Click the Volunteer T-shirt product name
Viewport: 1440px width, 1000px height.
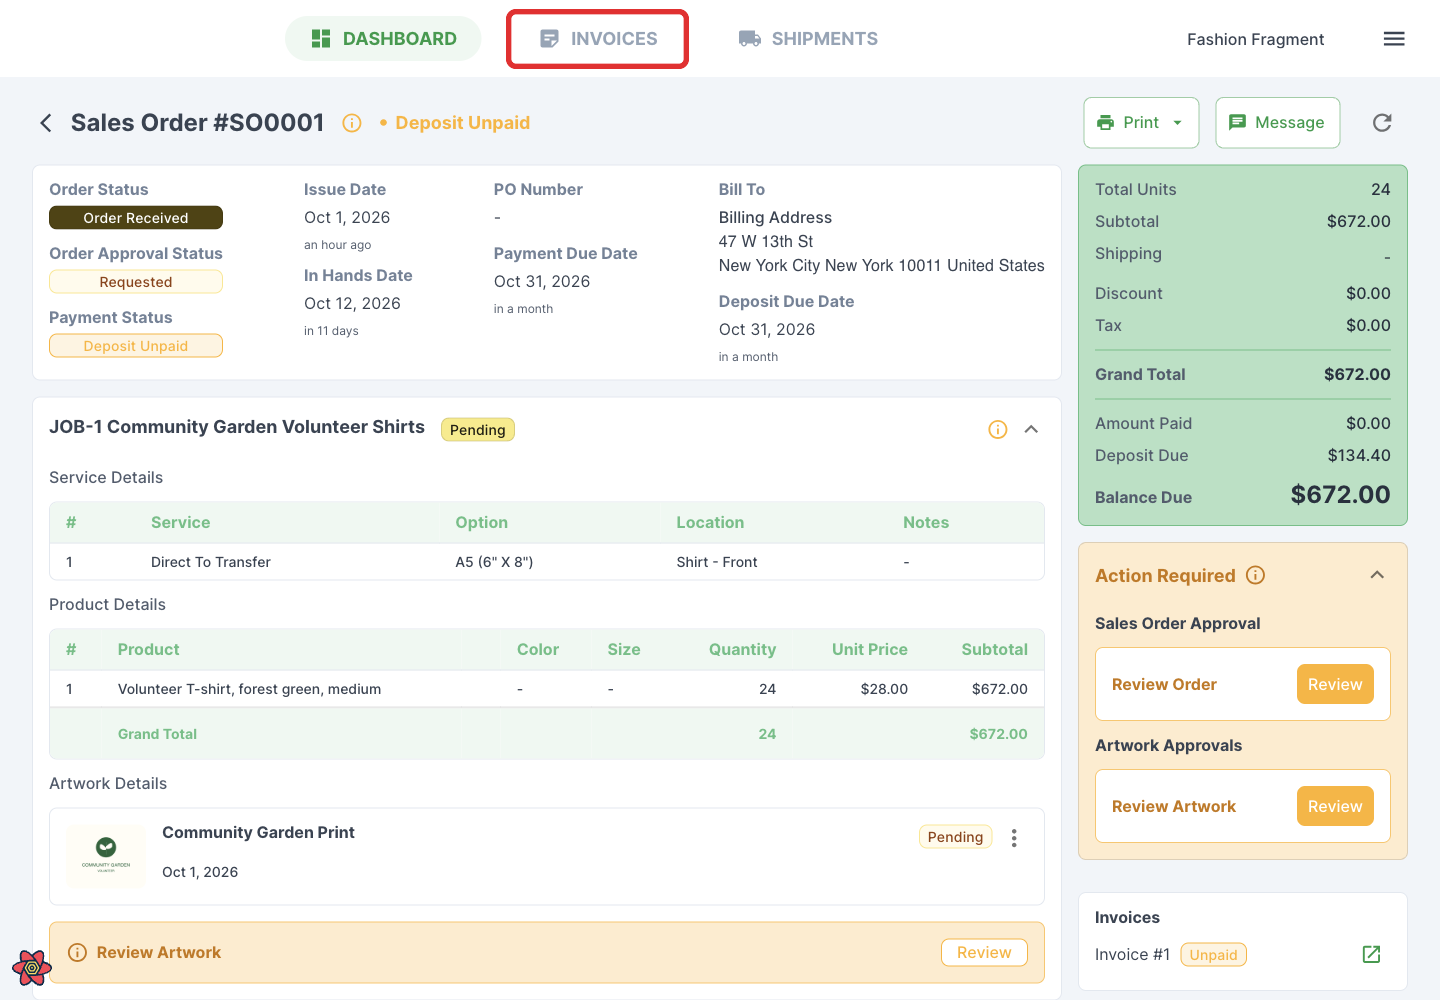[x=249, y=689]
